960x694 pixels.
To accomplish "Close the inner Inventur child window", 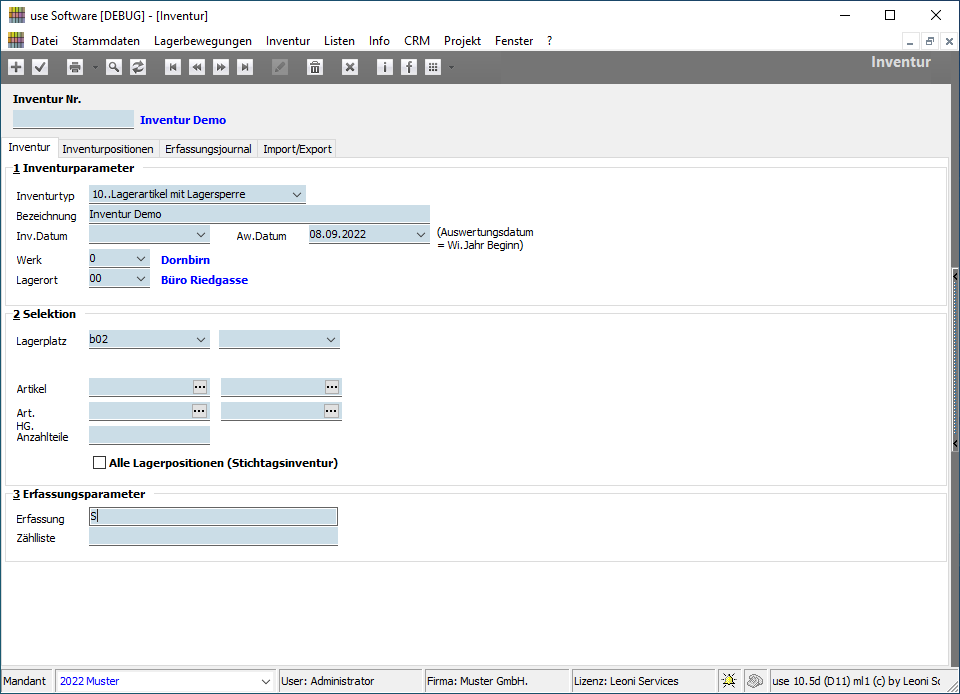I will (949, 41).
